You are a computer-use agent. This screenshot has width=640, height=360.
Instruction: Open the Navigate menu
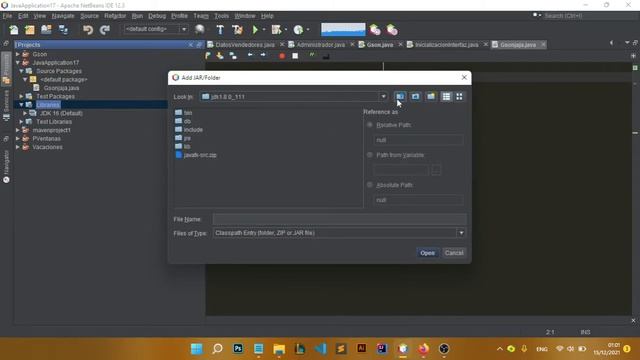click(x=63, y=16)
